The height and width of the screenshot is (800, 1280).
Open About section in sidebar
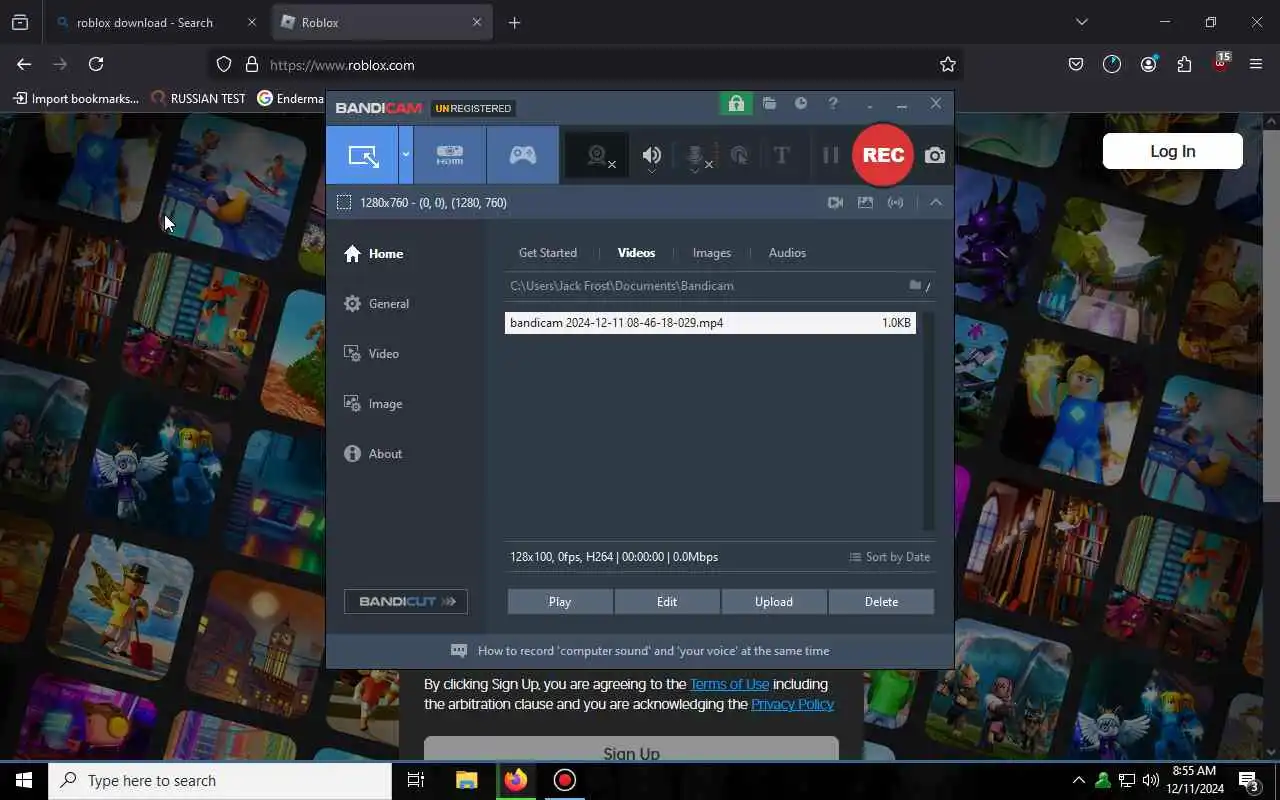tap(373, 454)
